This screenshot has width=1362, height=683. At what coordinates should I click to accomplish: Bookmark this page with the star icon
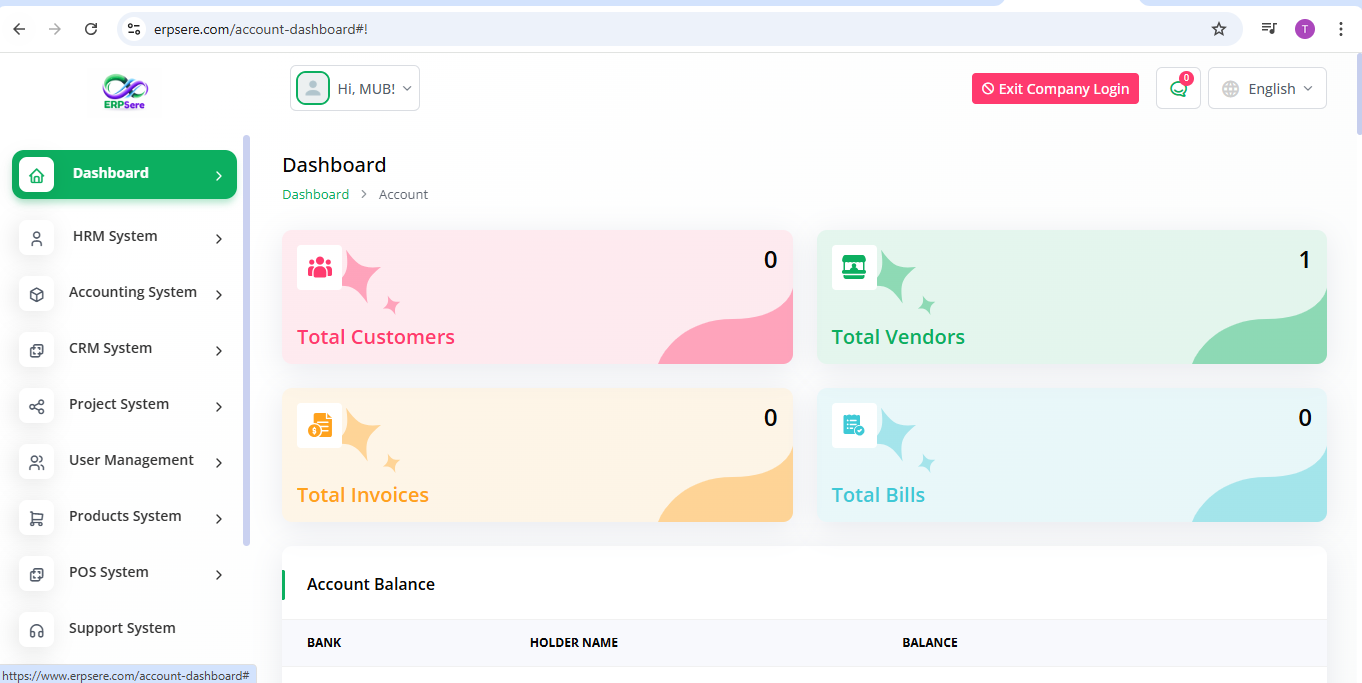click(1218, 29)
